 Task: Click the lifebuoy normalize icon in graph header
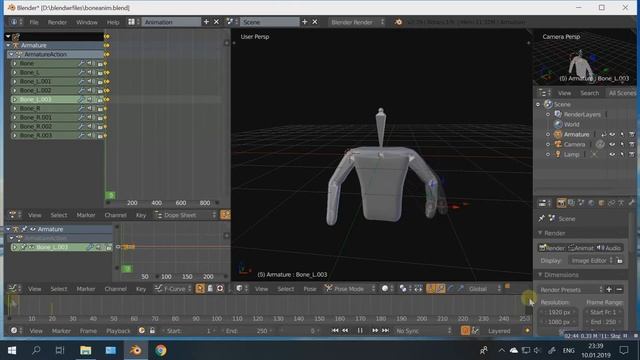pos(220,289)
